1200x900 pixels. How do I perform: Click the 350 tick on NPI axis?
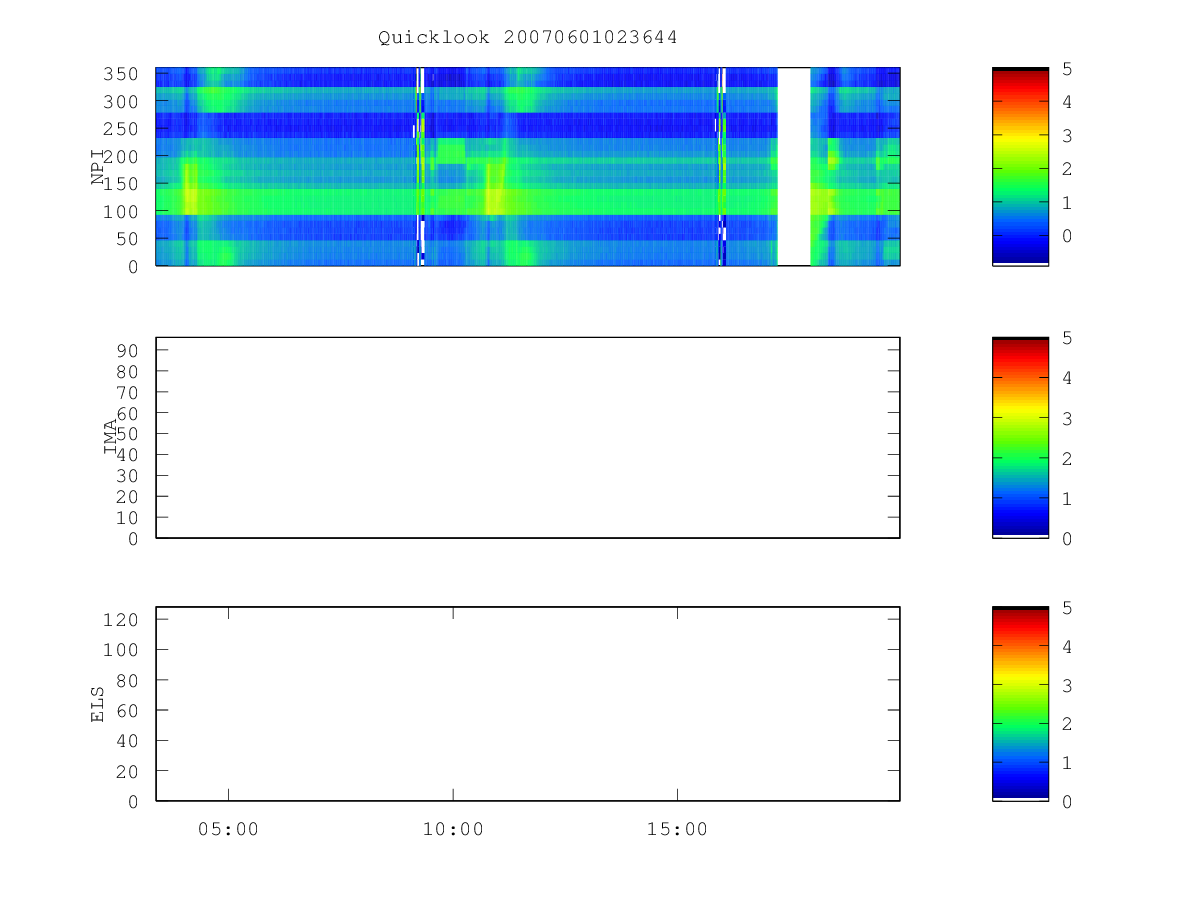coord(122,74)
